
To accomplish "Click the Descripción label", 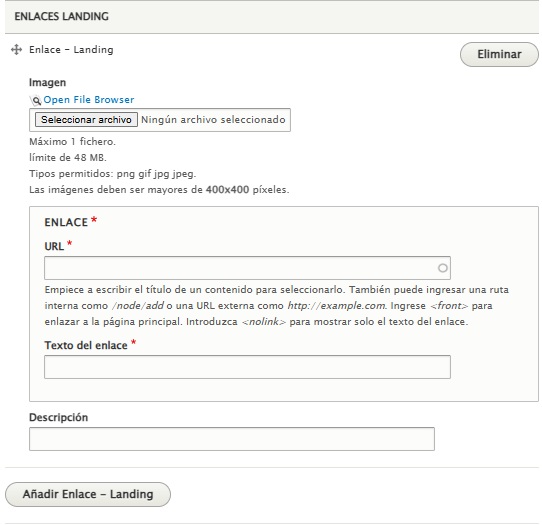I will pos(58,417).
